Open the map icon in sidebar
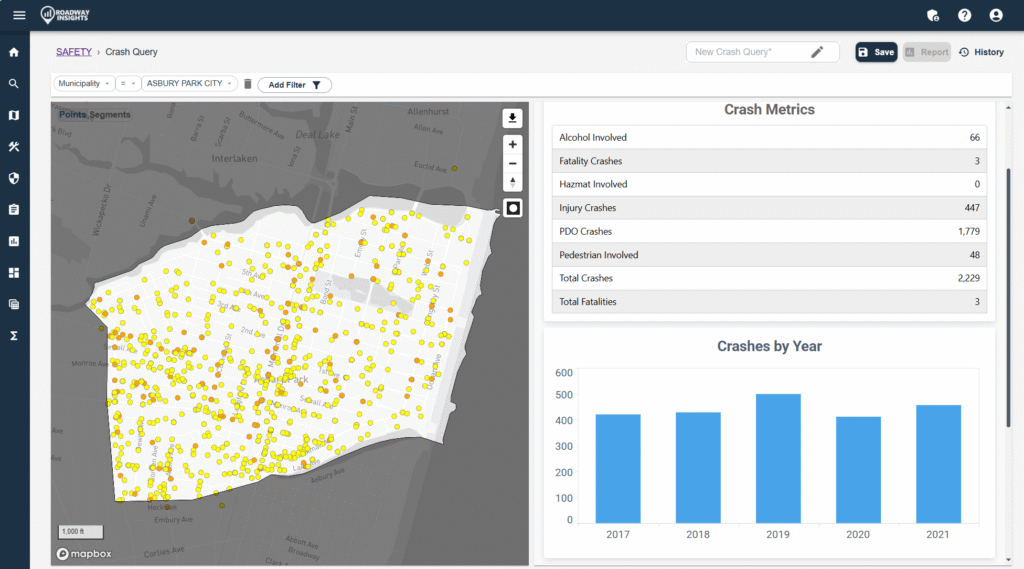Image resolution: width=1024 pixels, height=569 pixels. tap(14, 115)
